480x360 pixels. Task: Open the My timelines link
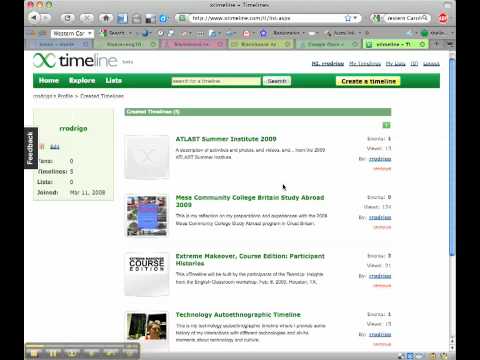pos(365,64)
